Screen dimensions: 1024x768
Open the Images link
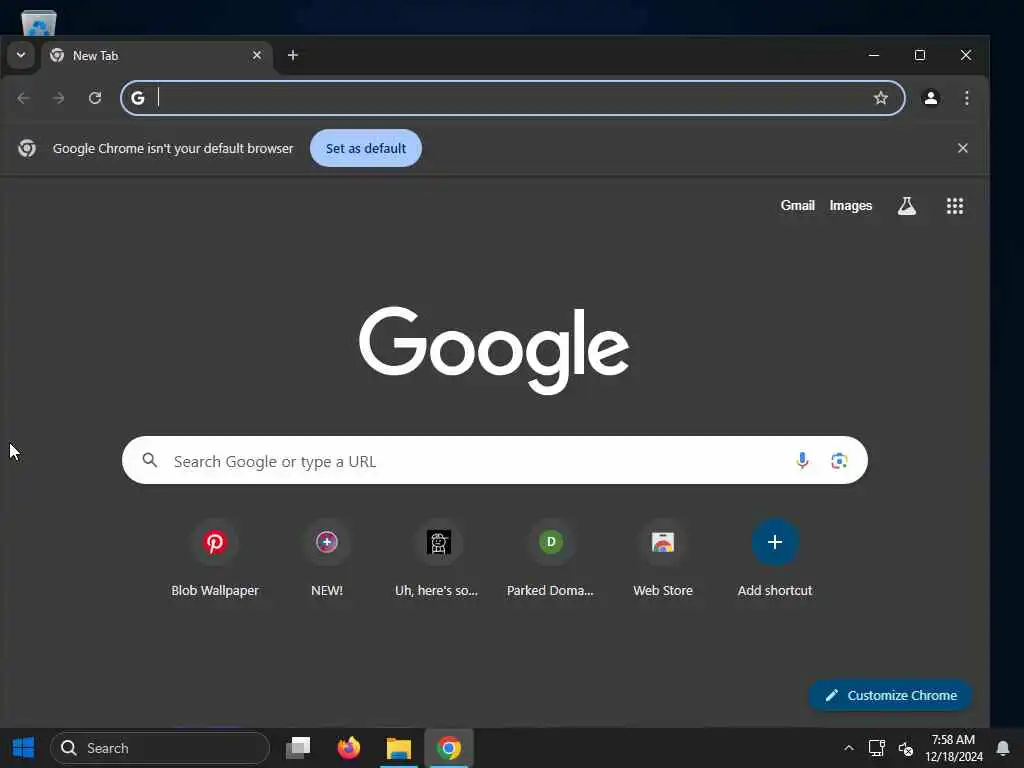850,206
